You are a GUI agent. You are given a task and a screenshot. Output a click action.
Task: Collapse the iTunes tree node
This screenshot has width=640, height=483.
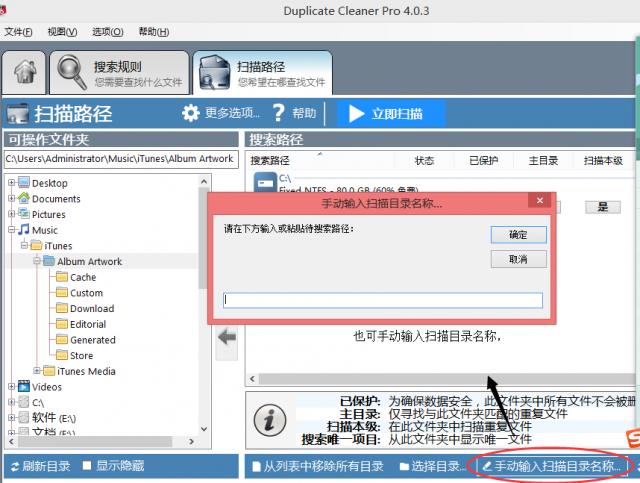[x=24, y=245]
